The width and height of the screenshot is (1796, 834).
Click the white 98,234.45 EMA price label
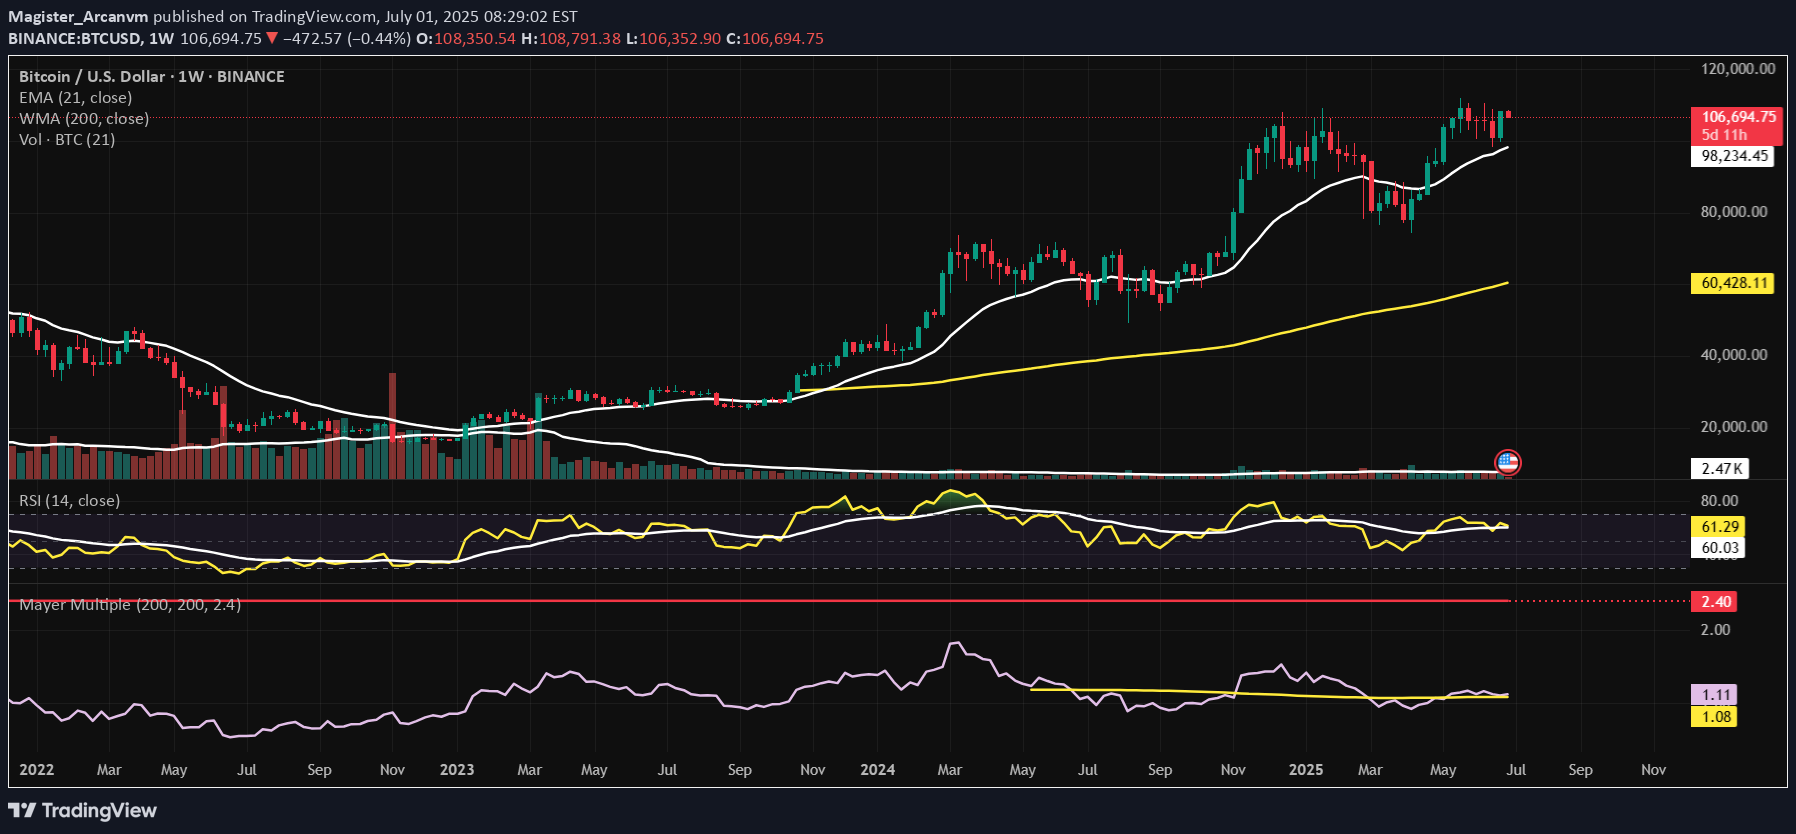tap(1735, 156)
